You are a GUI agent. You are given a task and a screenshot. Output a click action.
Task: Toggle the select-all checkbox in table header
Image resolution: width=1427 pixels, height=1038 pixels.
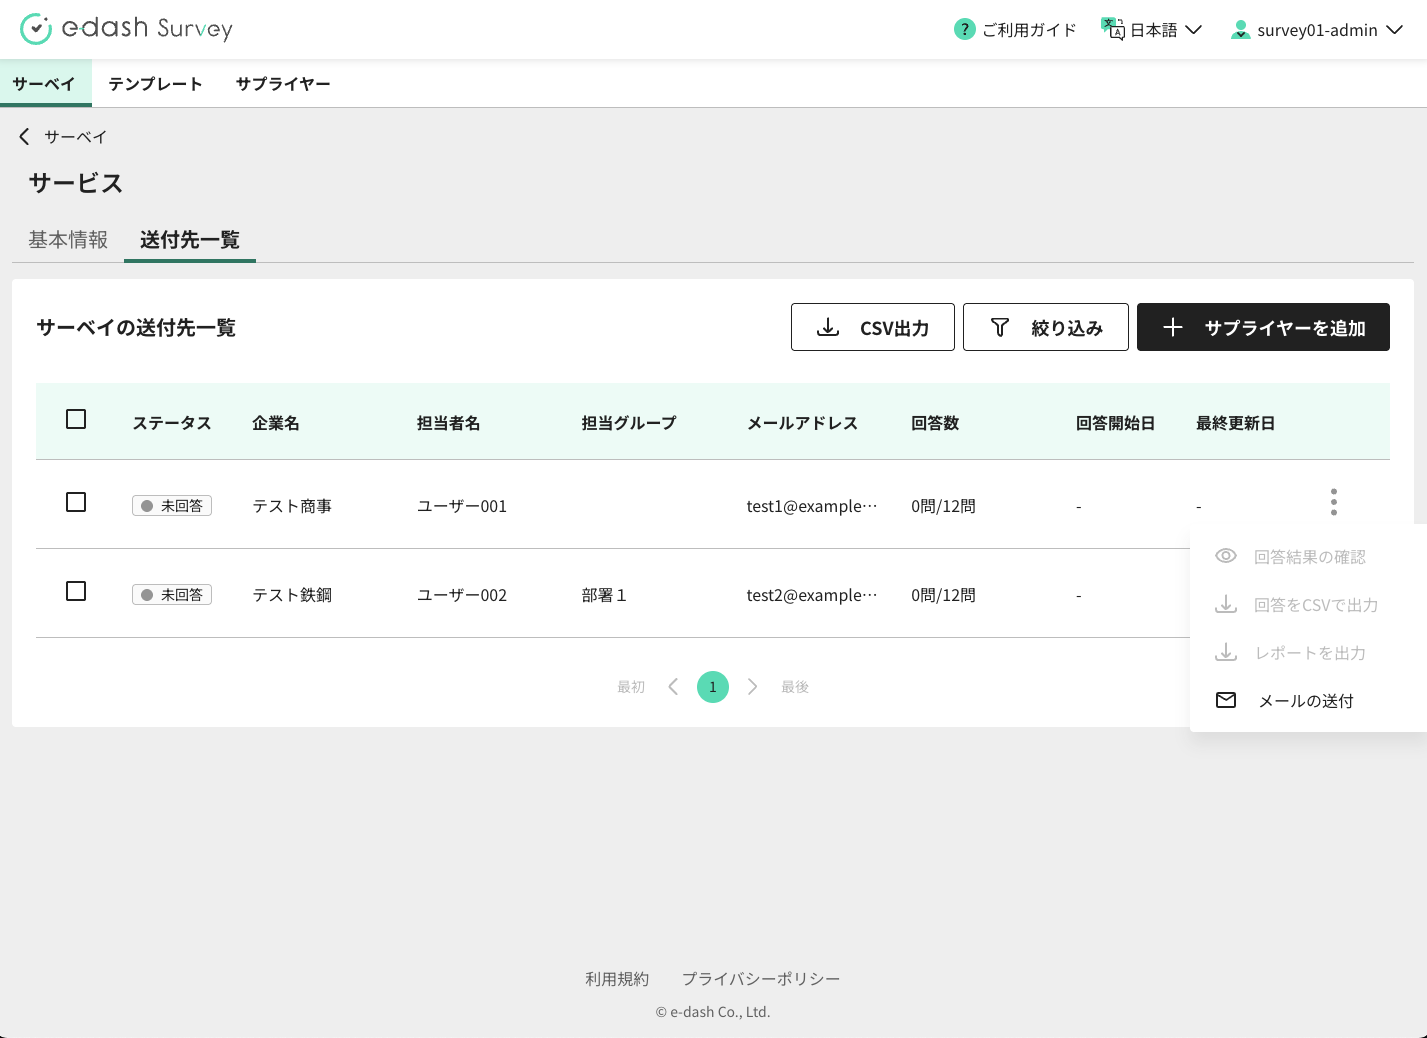(76, 420)
